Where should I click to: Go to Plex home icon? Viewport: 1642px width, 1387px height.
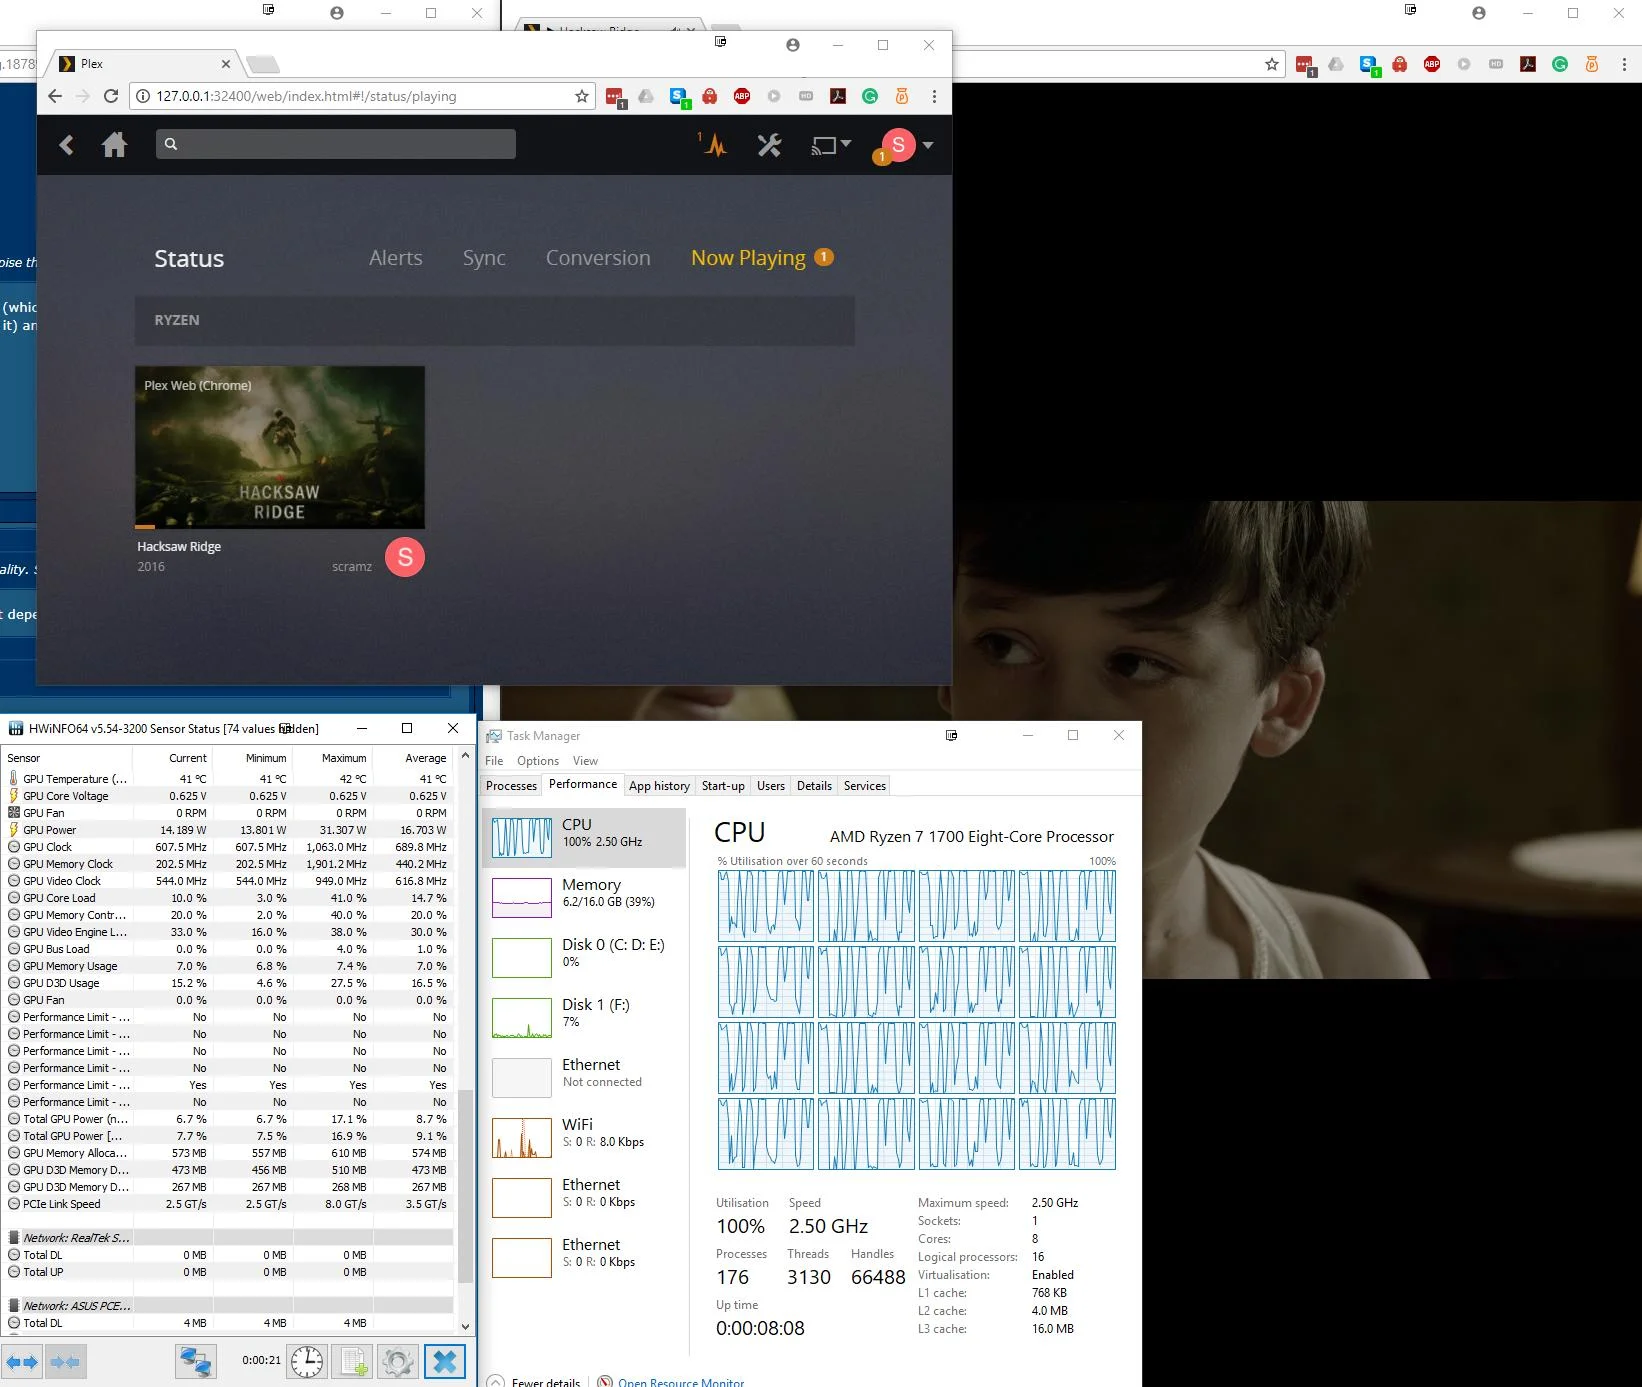115,145
